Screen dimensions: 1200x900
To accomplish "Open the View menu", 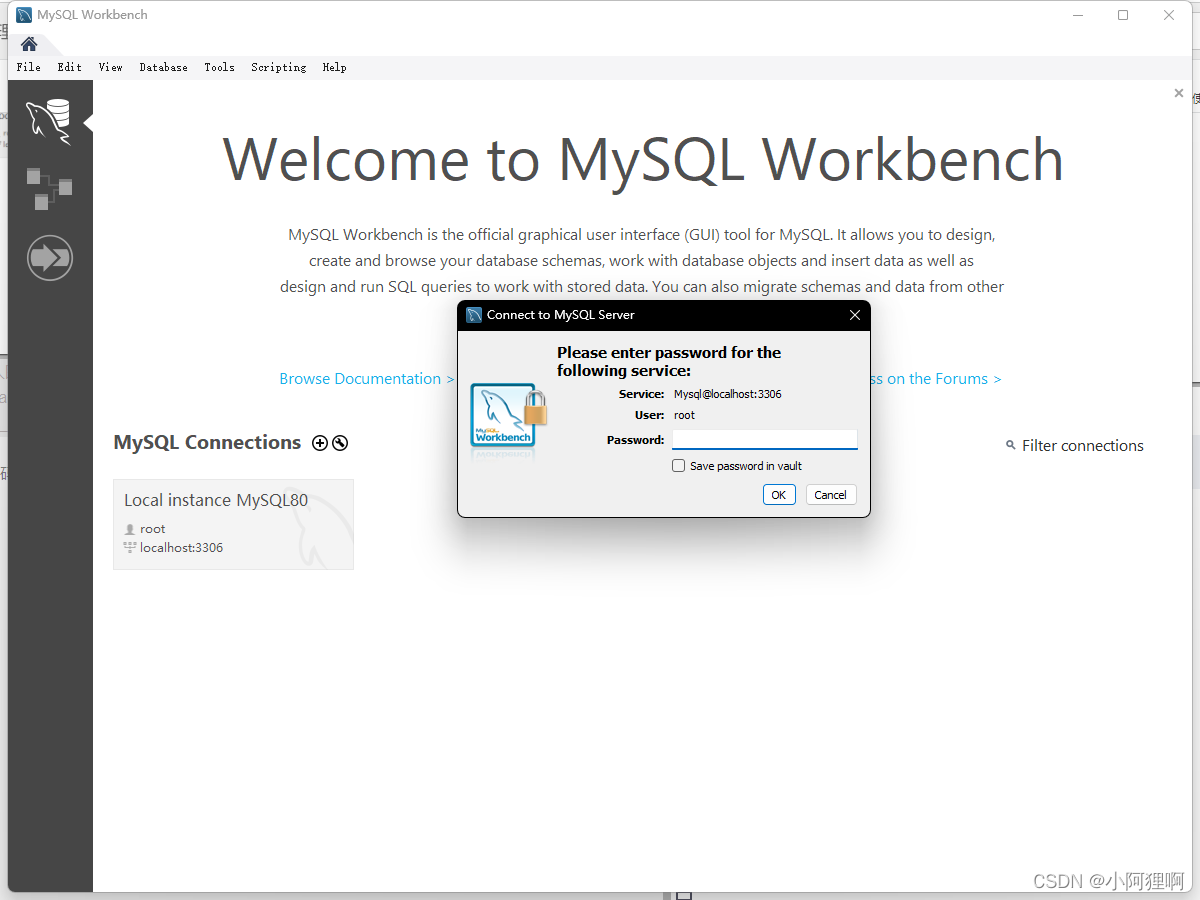I will pos(111,67).
